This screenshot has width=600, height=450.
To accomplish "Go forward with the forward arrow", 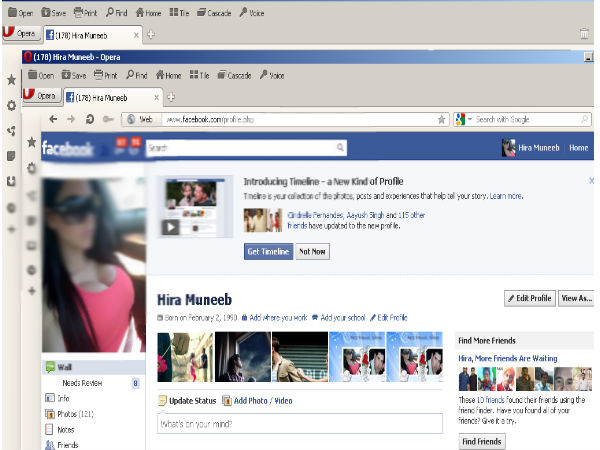I will tap(71, 119).
